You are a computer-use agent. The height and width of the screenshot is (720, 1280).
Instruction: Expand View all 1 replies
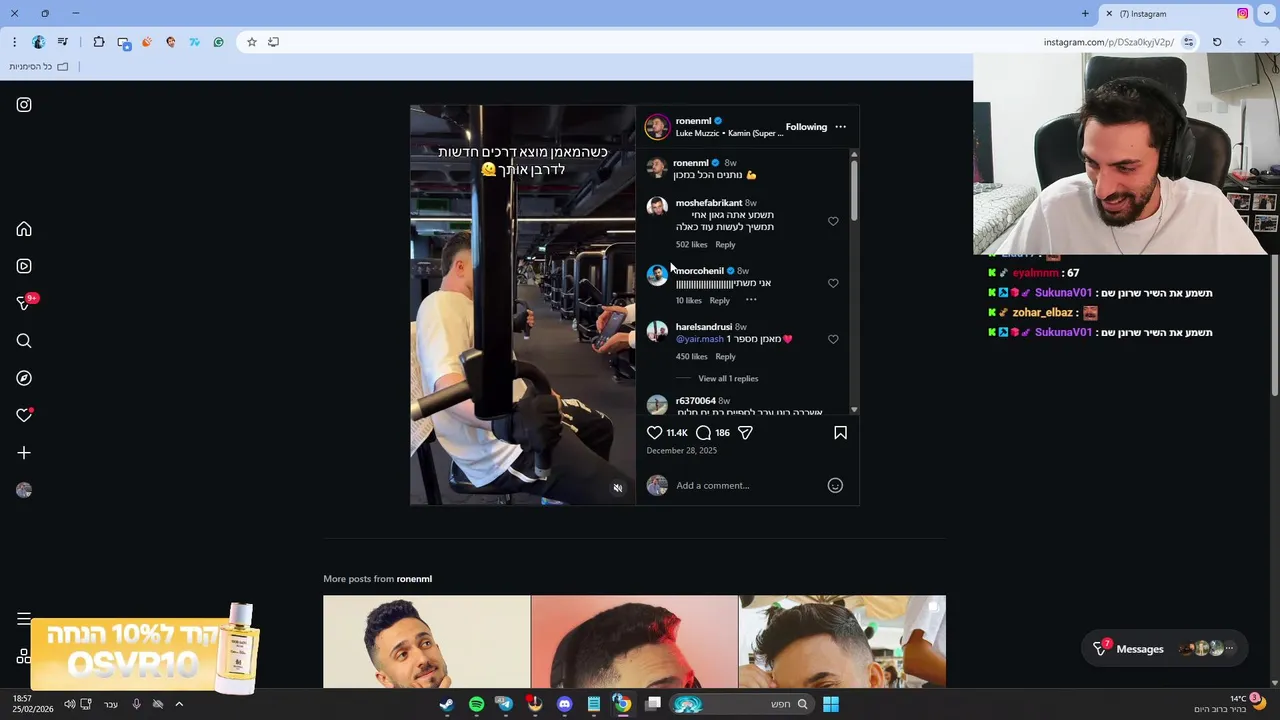728,378
